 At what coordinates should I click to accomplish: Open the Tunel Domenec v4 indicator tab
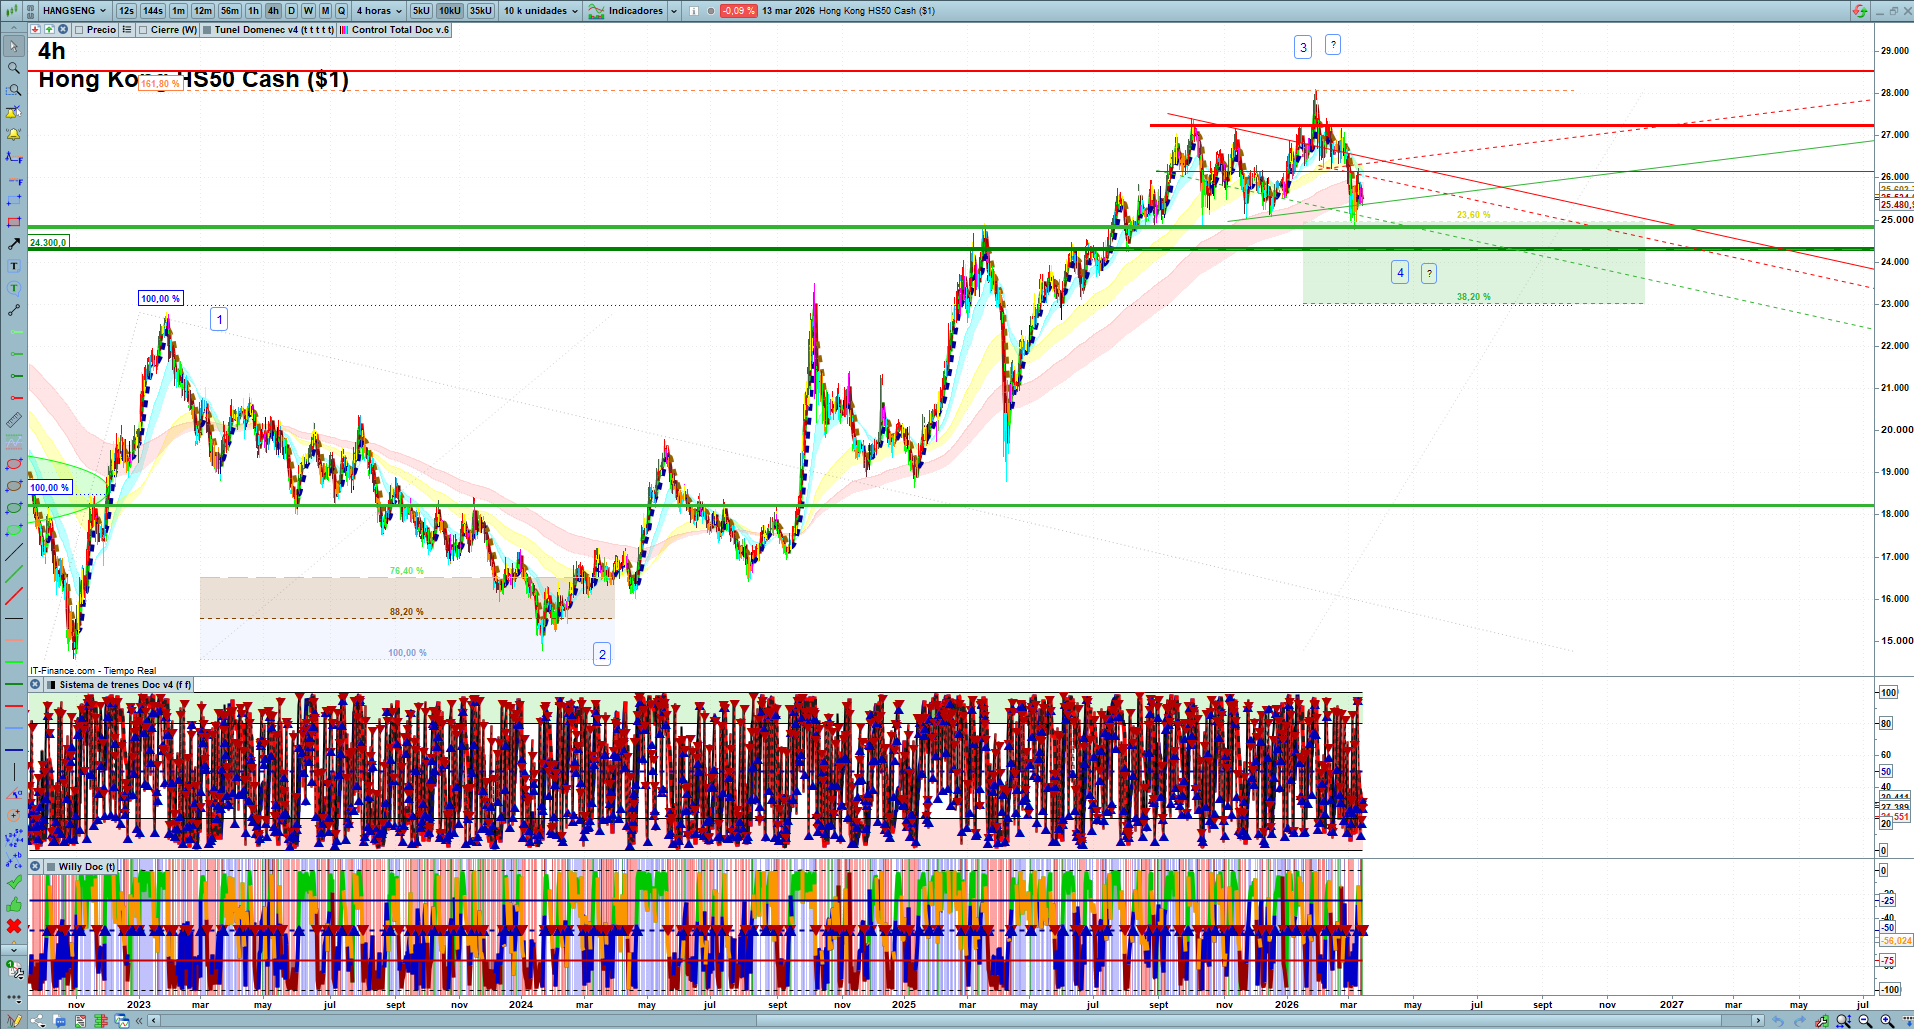[269, 30]
